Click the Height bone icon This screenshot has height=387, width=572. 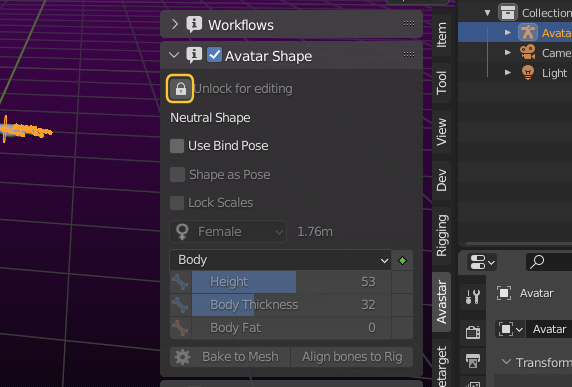[x=180, y=282]
